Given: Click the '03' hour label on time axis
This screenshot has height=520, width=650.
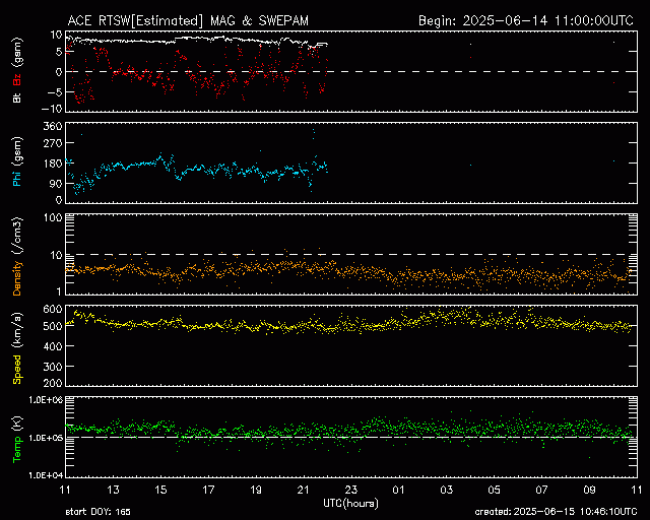Looking at the screenshot, I should coord(446,490).
